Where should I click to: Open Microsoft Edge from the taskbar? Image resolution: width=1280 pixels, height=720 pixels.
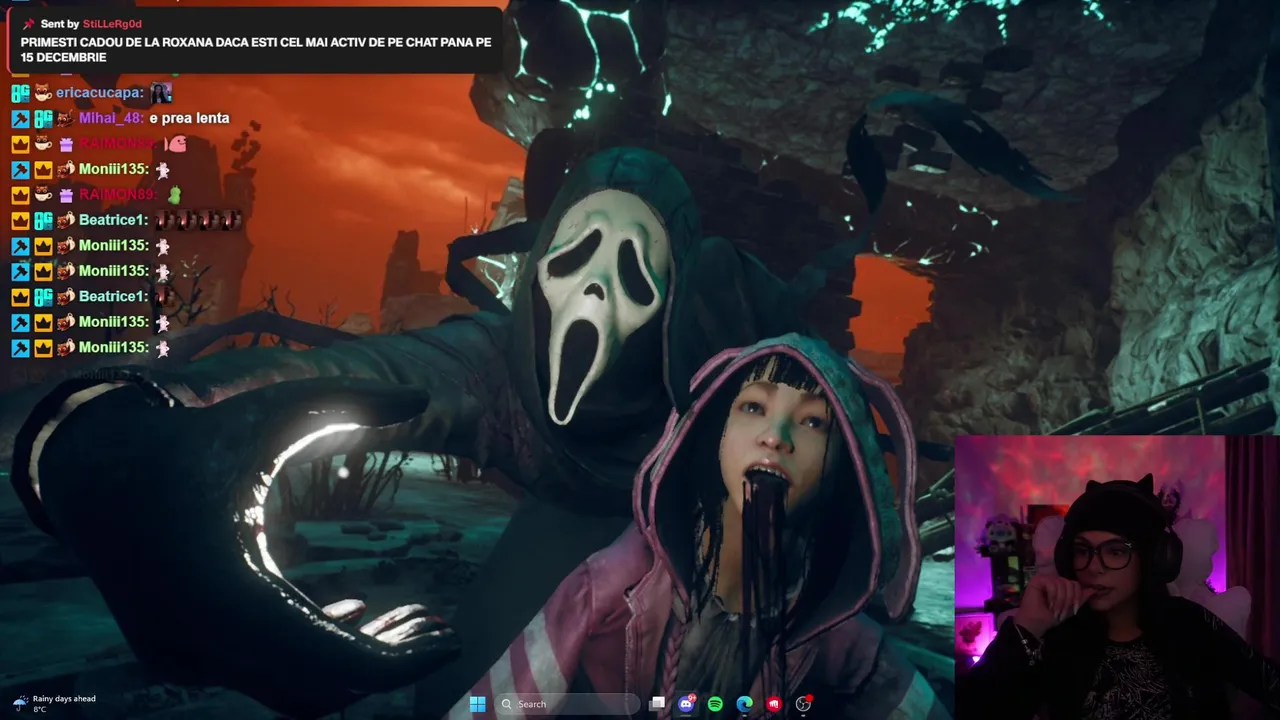744,704
